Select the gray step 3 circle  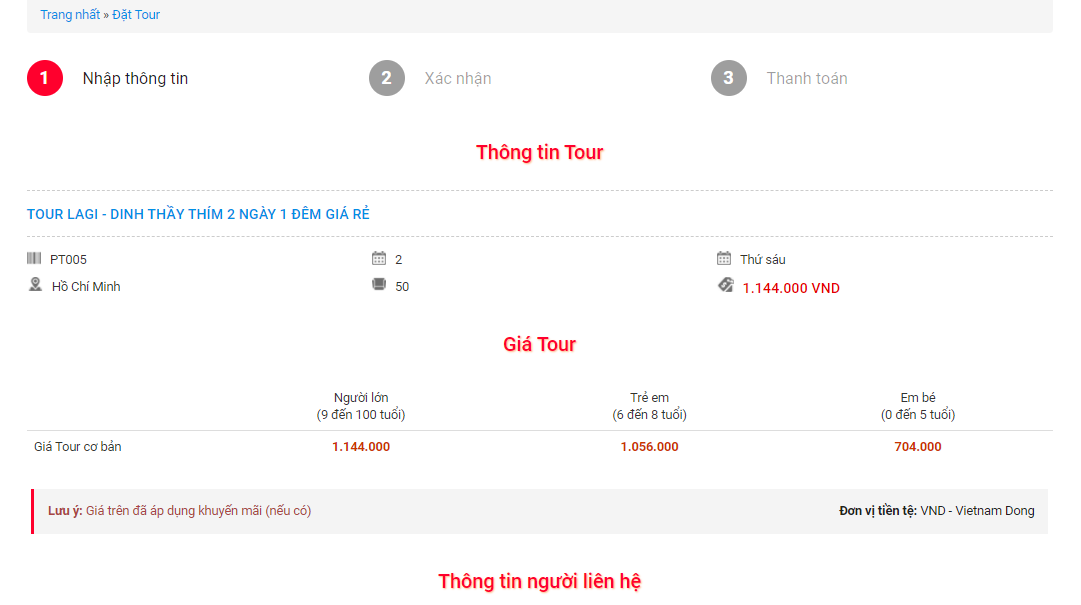(729, 78)
